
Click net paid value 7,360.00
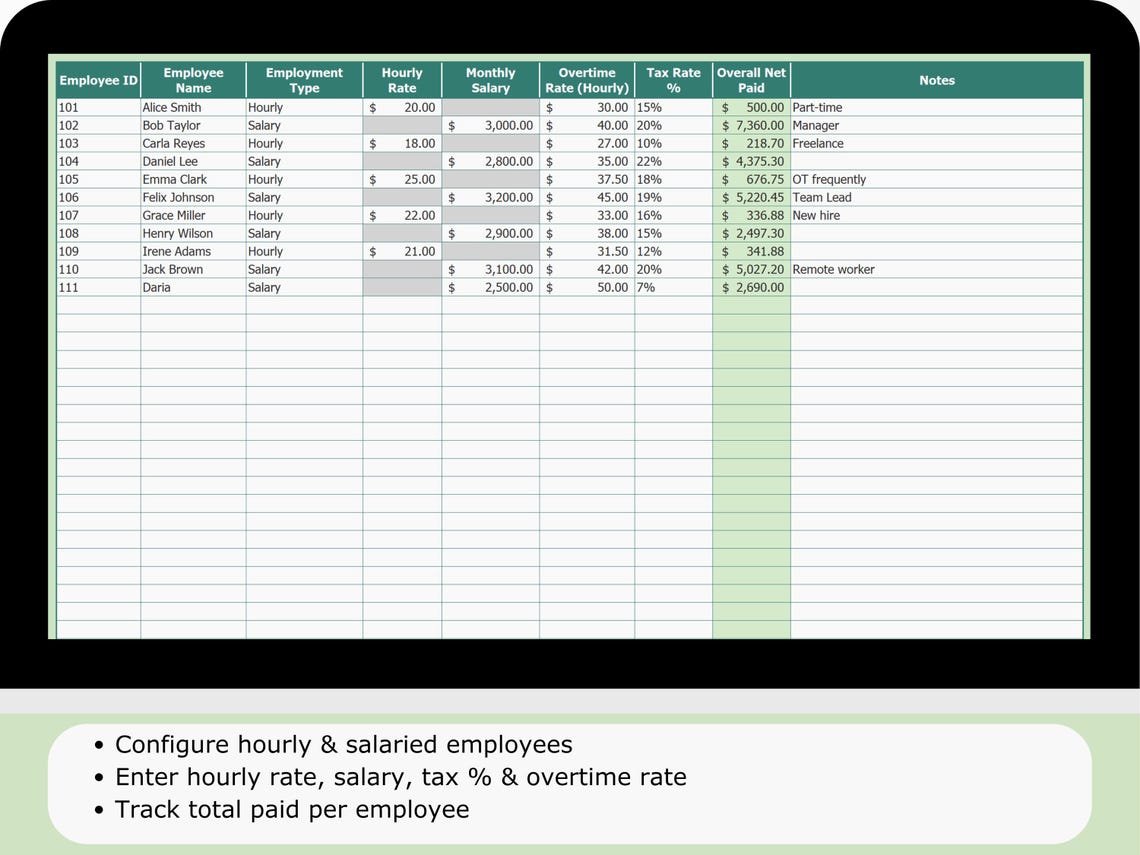click(751, 125)
